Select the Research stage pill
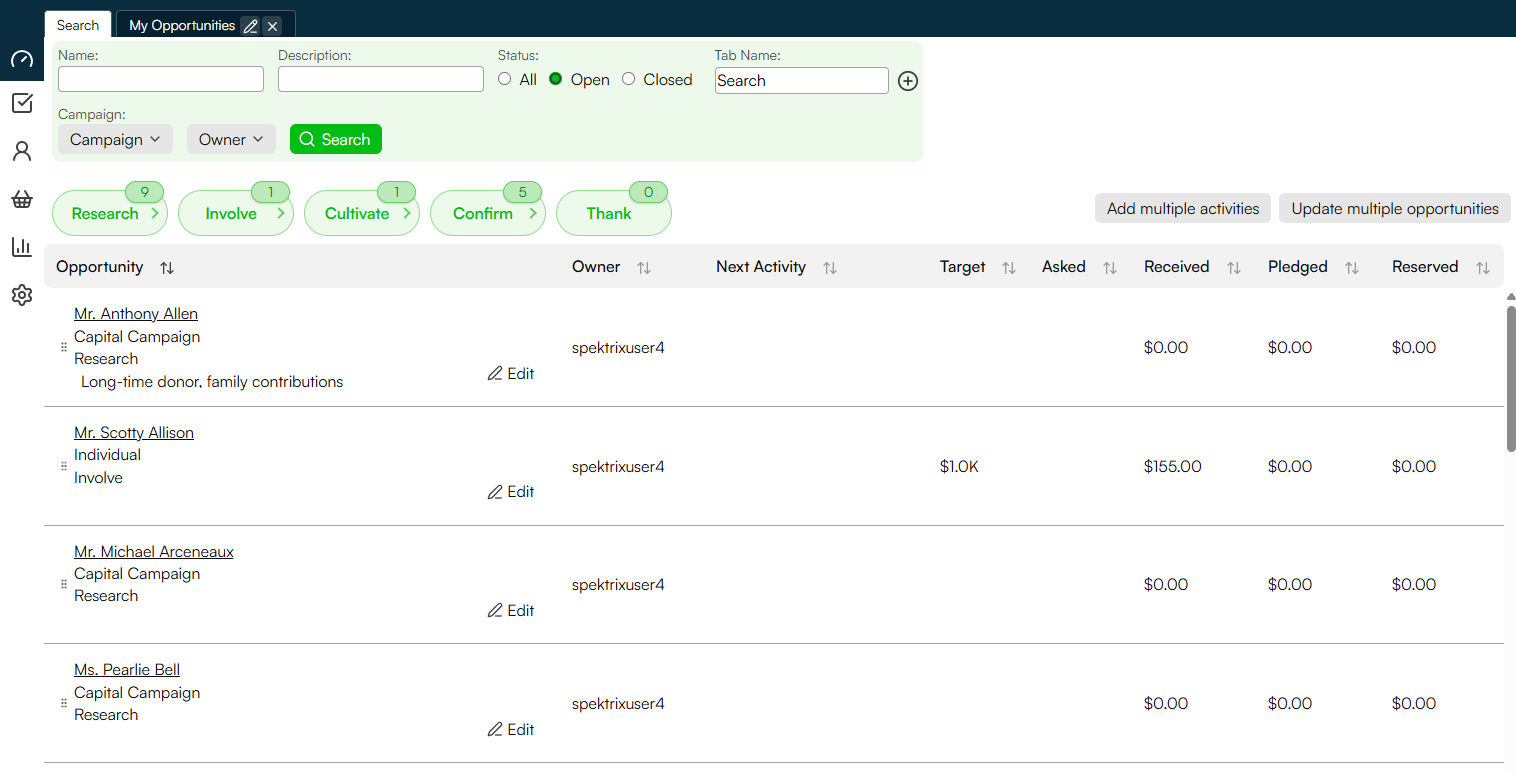Viewport: 1516px width, 772px height. click(110, 213)
